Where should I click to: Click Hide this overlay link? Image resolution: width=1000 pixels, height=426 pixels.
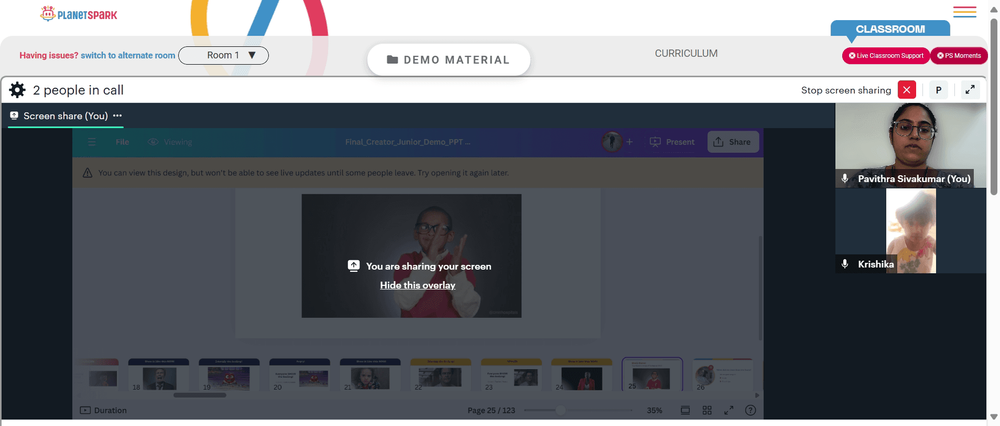click(418, 285)
